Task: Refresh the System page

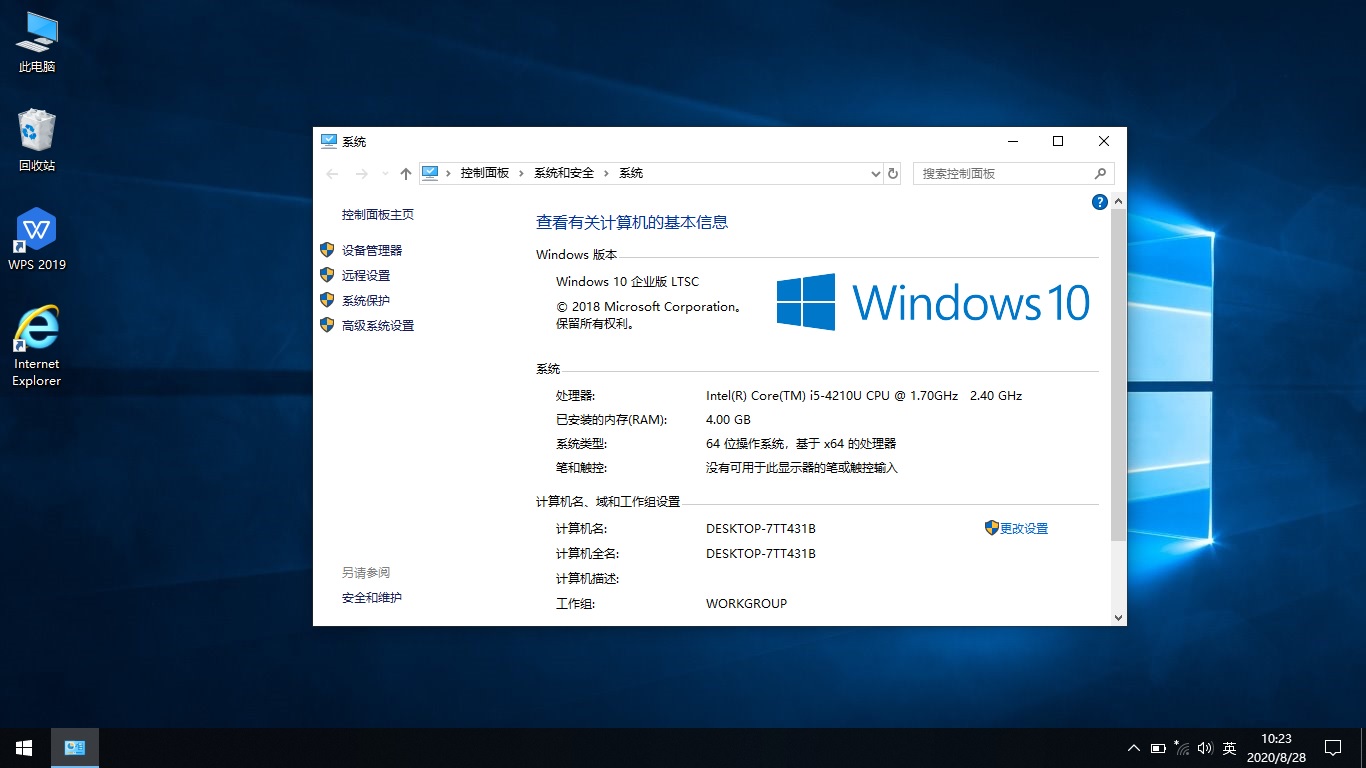Action: (893, 173)
